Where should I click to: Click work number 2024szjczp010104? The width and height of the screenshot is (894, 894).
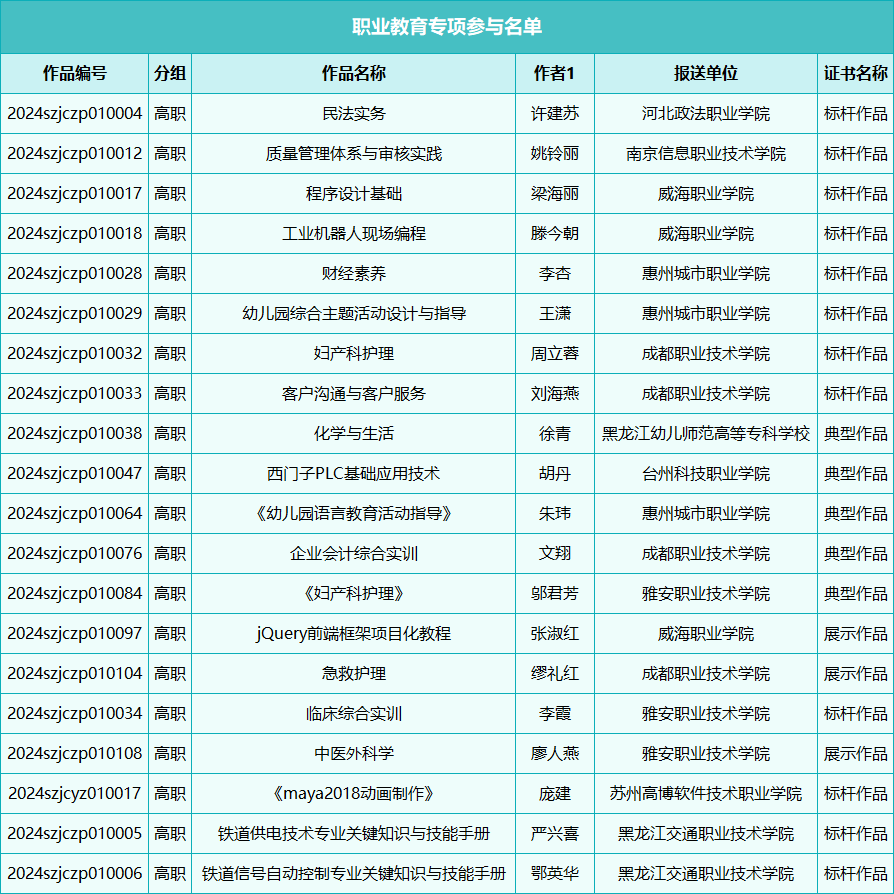tap(75, 673)
